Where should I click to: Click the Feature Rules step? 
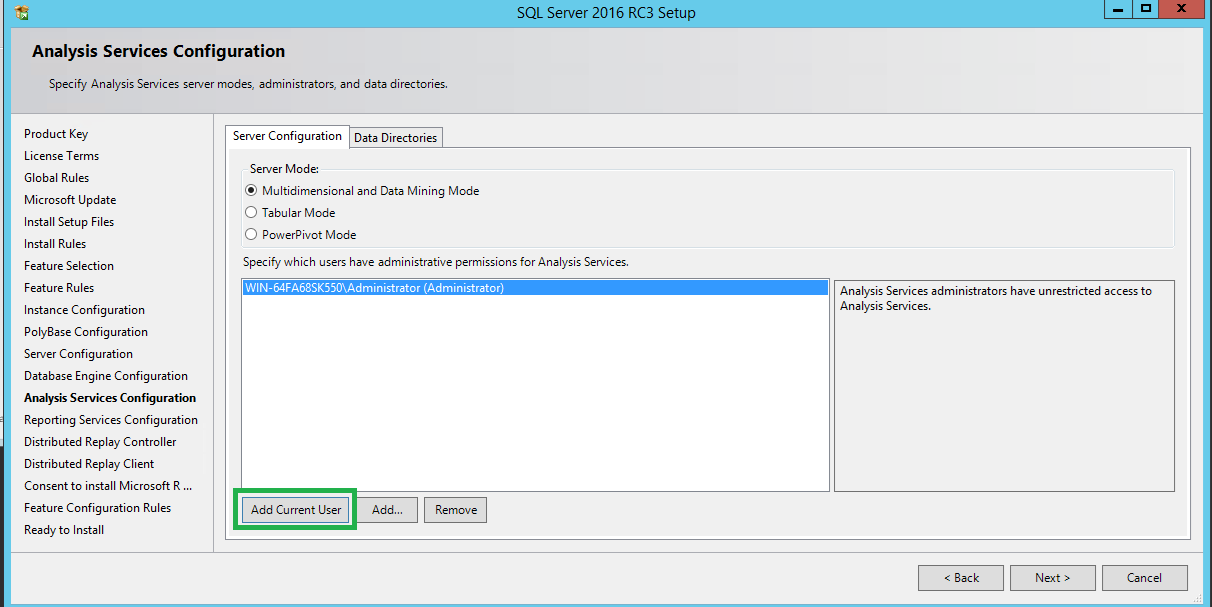tap(59, 288)
